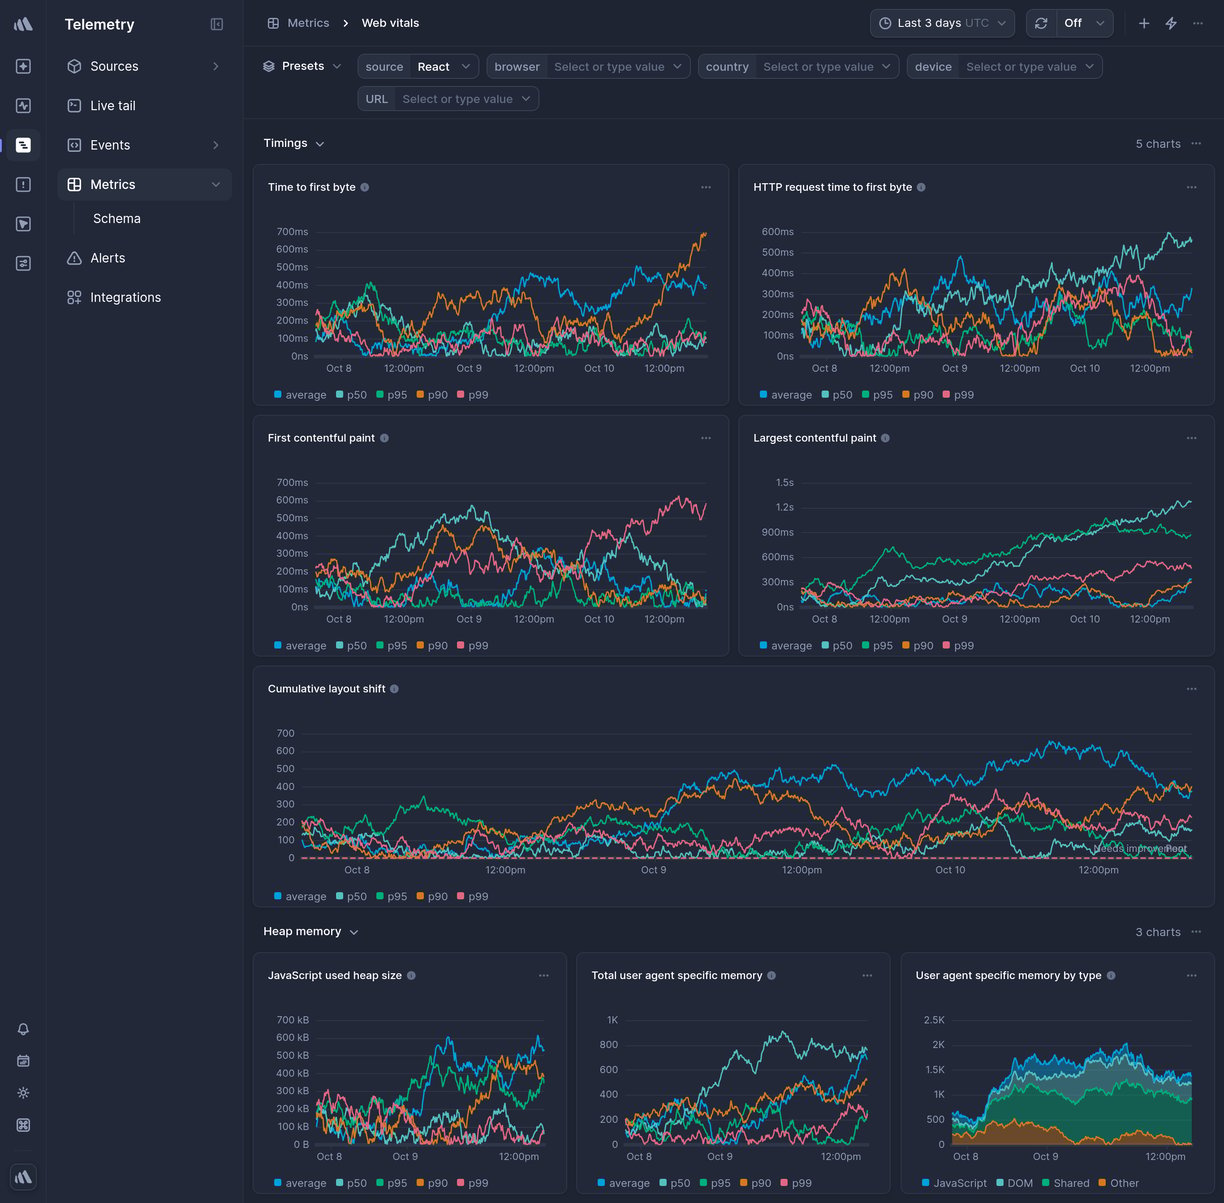Open the browser filter dropdown
Image resolution: width=1224 pixels, height=1203 pixels.
coord(588,67)
